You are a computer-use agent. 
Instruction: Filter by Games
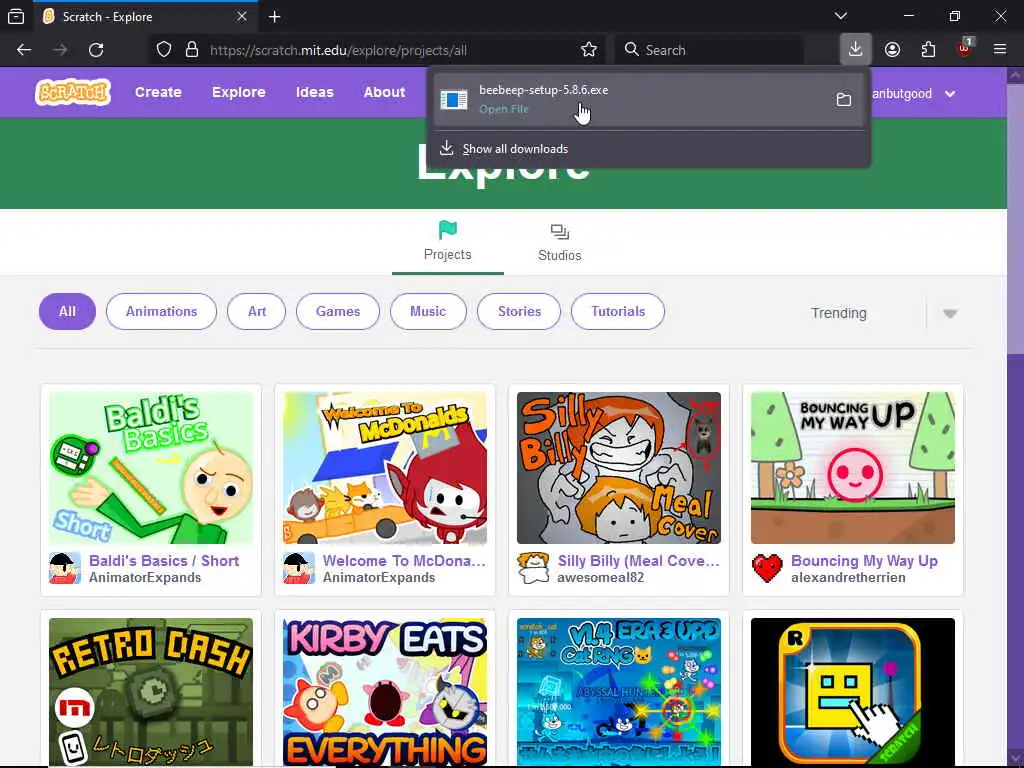tap(338, 312)
